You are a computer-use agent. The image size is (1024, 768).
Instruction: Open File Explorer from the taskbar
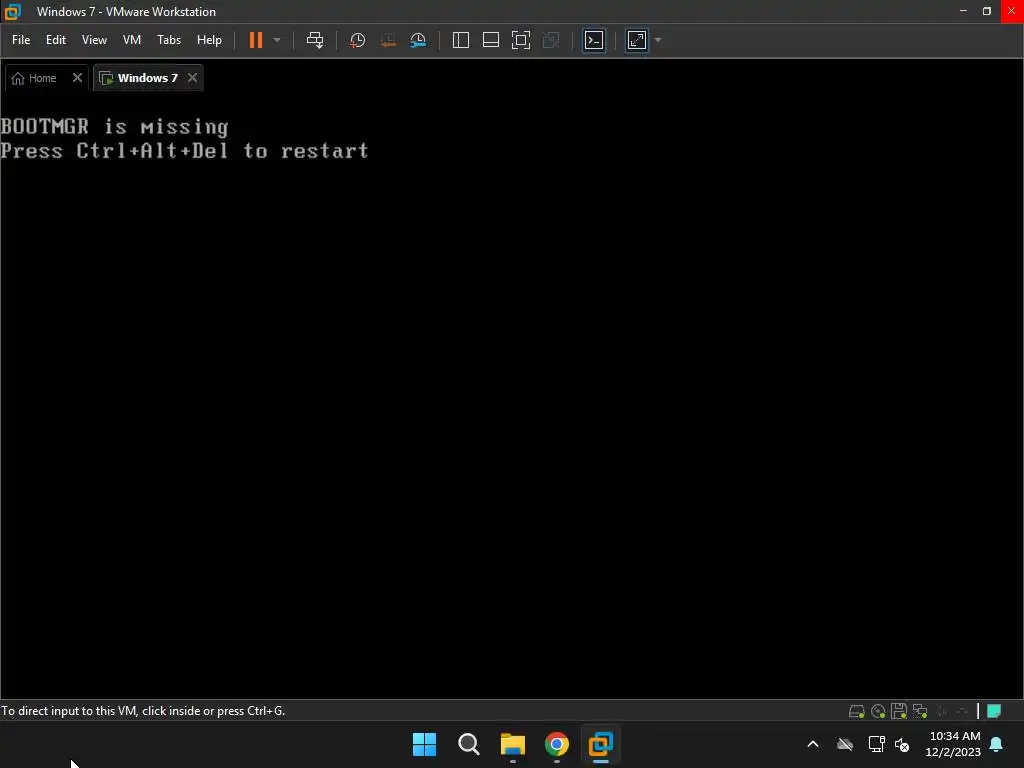pos(513,744)
